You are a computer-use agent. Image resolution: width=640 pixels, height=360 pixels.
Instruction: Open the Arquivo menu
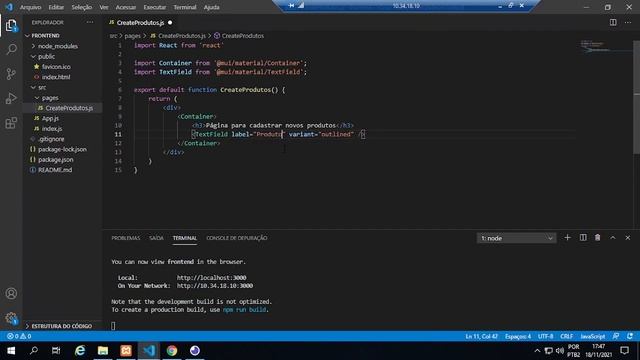tap(30, 7)
